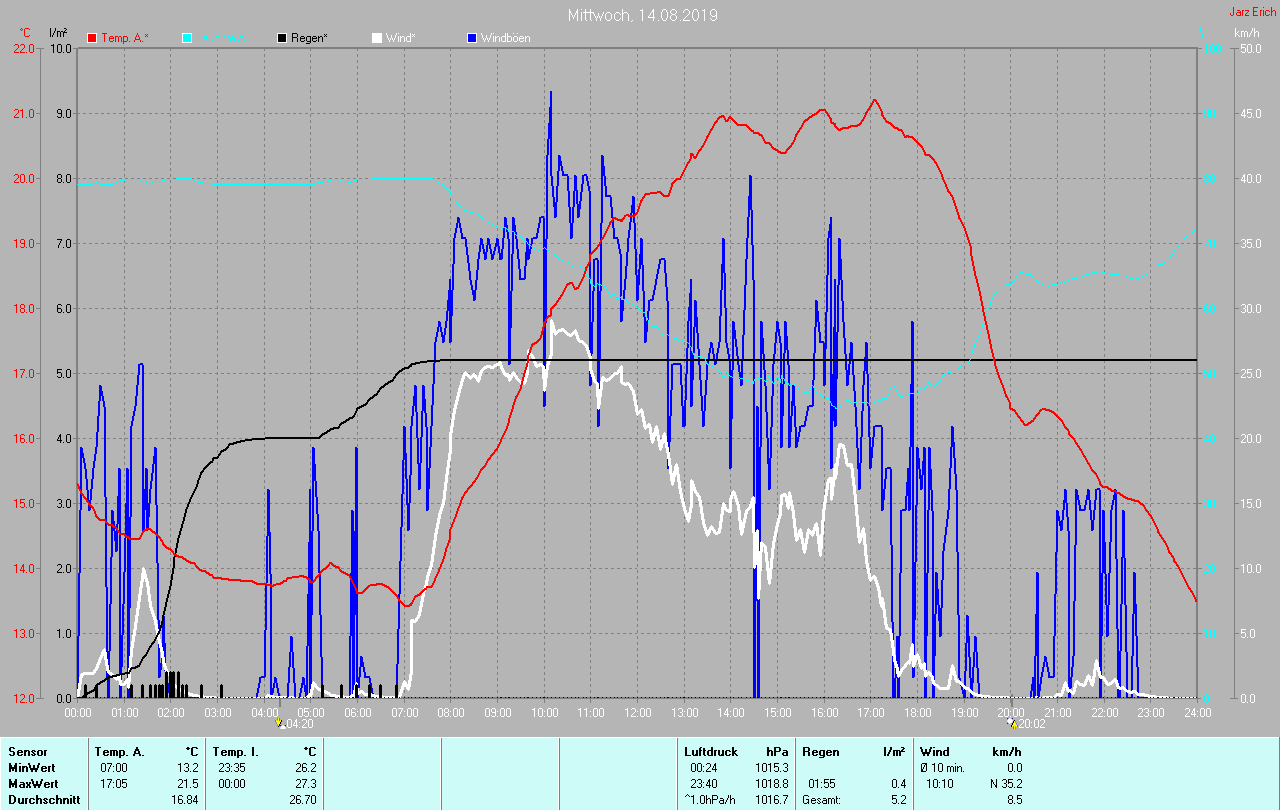
Task: Select the Temp. A. legend label
Action: pos(125,38)
